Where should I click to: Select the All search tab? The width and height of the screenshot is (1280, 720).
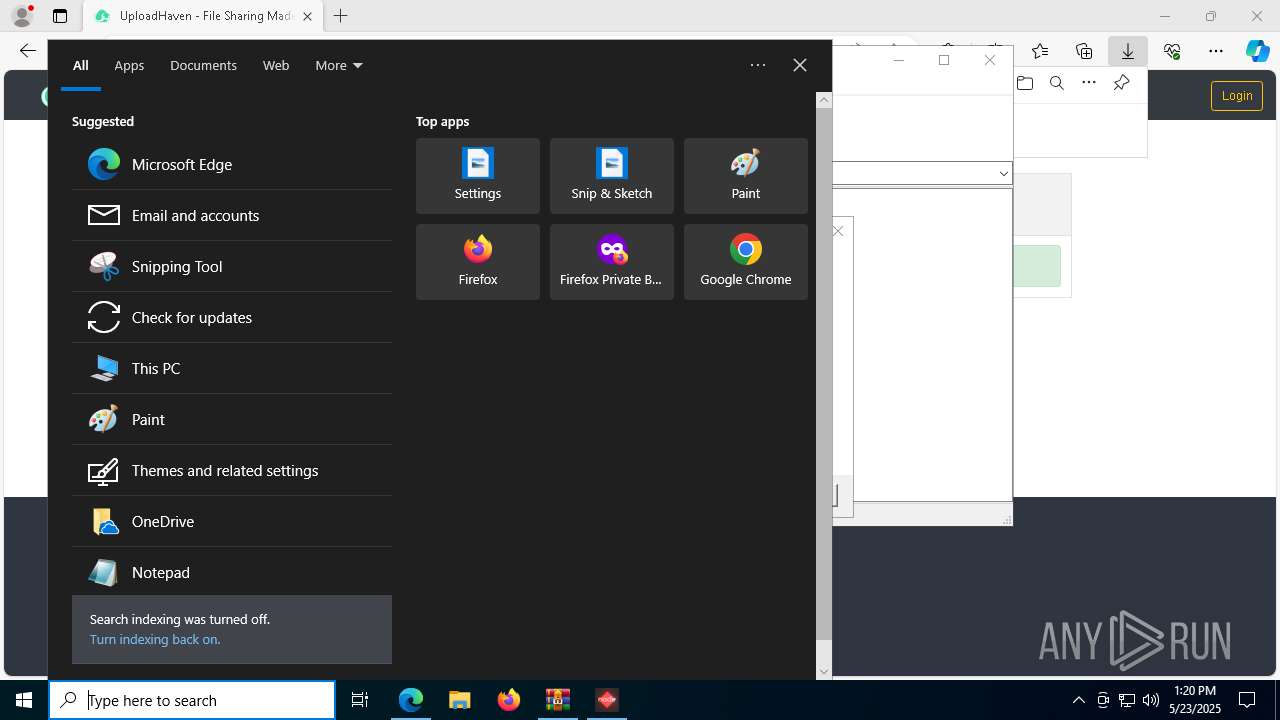point(80,65)
